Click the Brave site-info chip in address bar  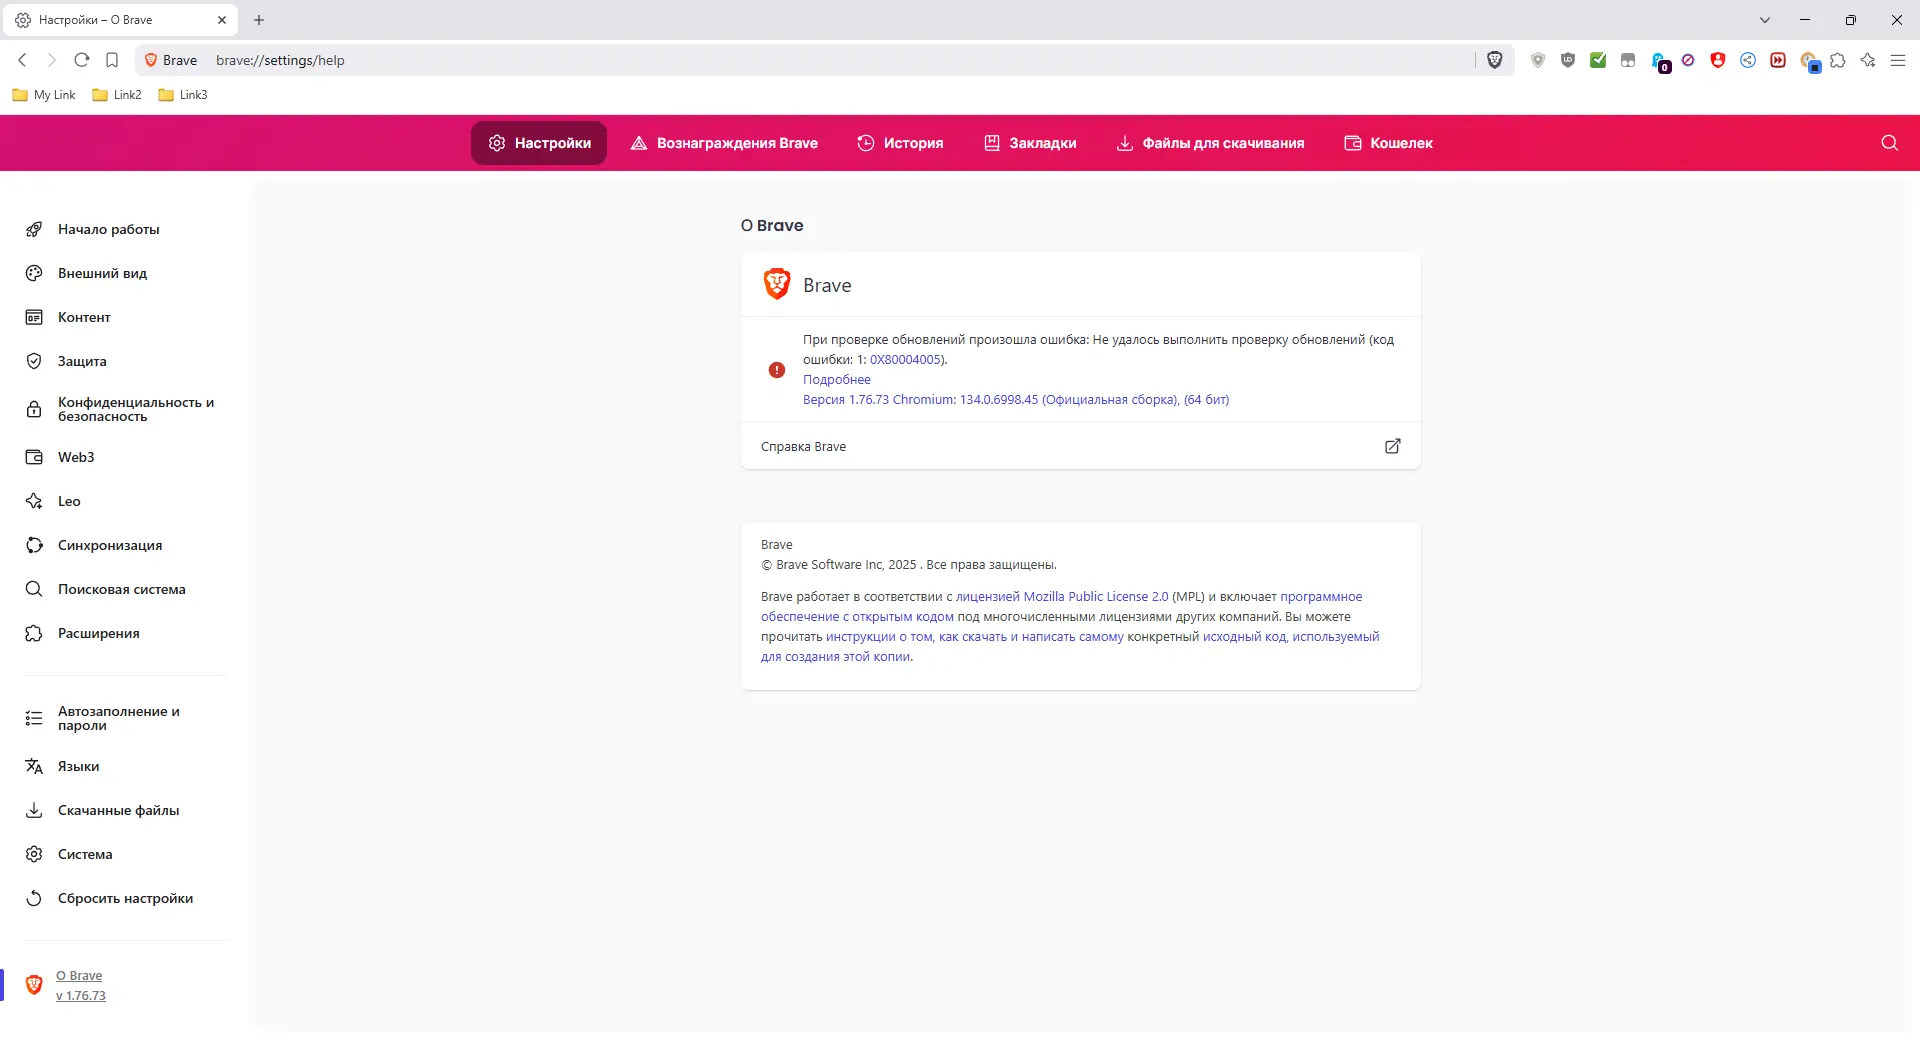tap(171, 60)
